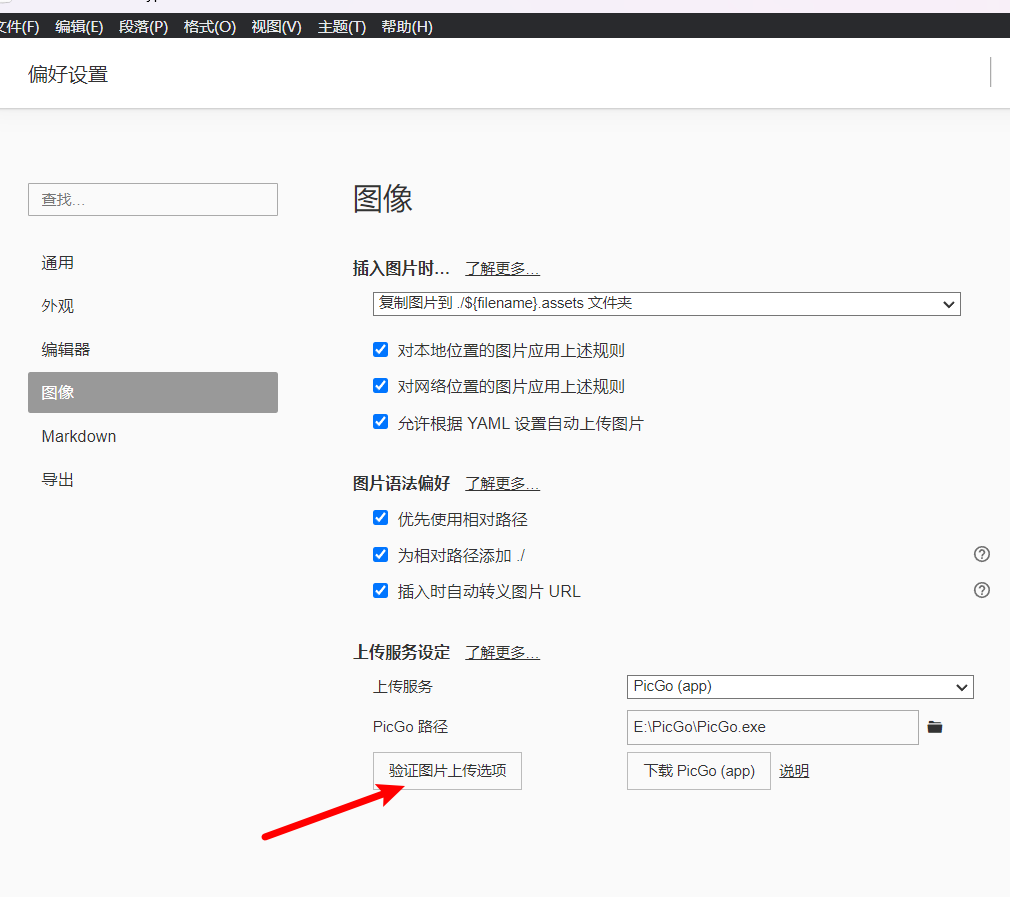This screenshot has width=1010, height=897.
Task: Click help icon next to 插入时自动转义图片 URL
Action: (x=981, y=590)
